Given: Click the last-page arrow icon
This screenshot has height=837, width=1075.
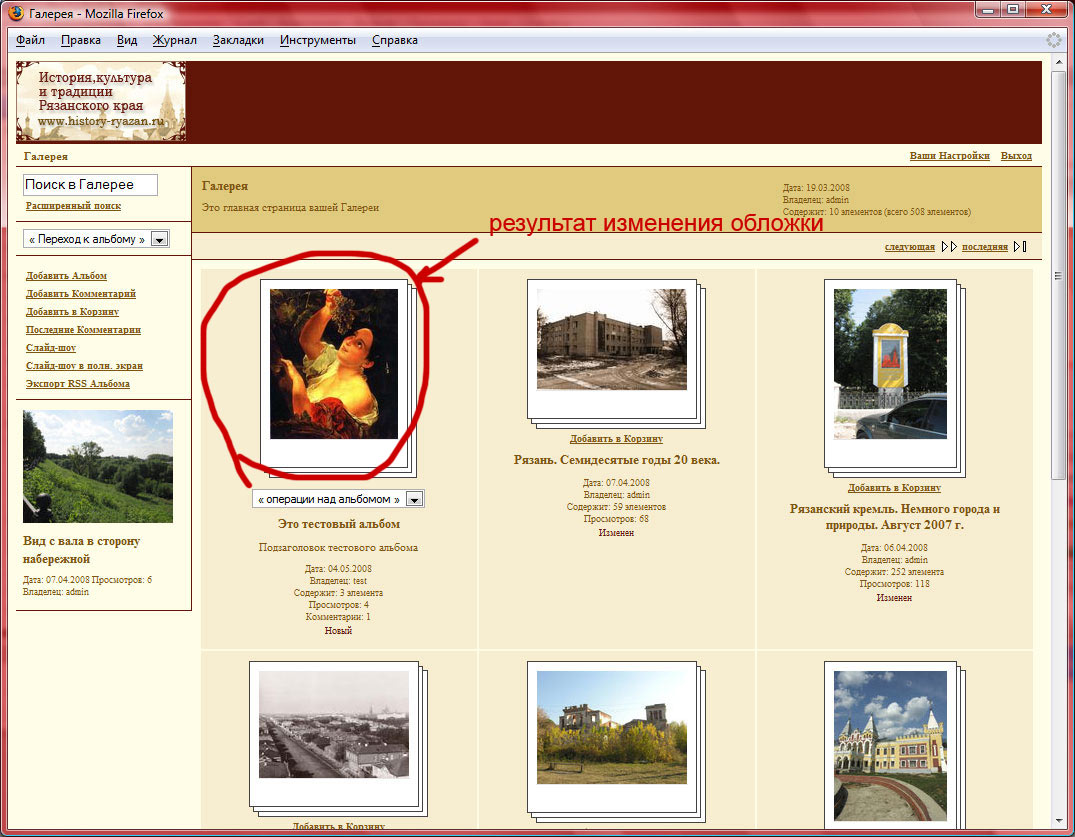Looking at the screenshot, I should (1020, 247).
